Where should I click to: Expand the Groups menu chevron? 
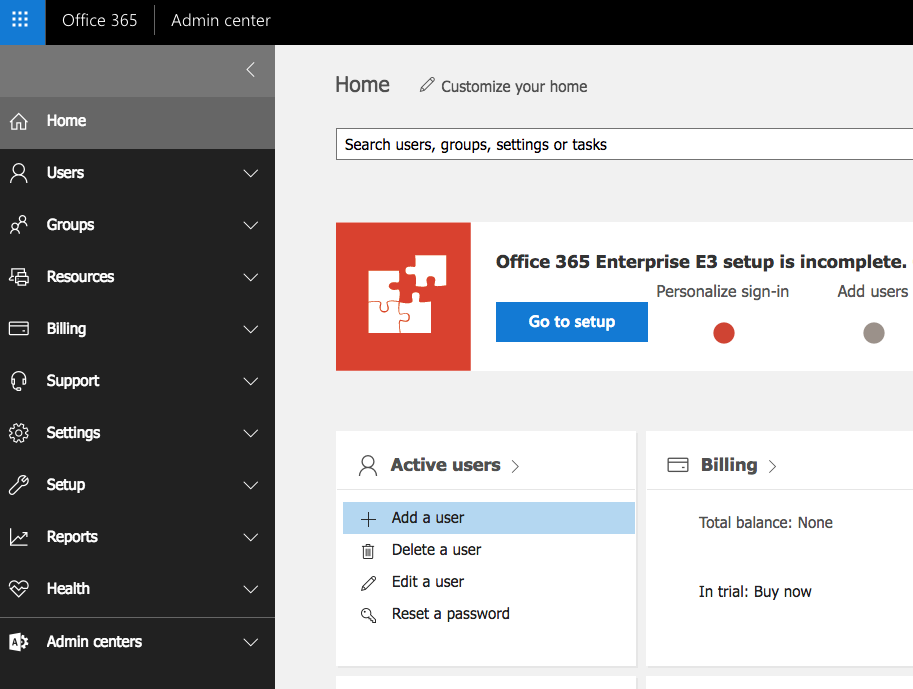251,225
